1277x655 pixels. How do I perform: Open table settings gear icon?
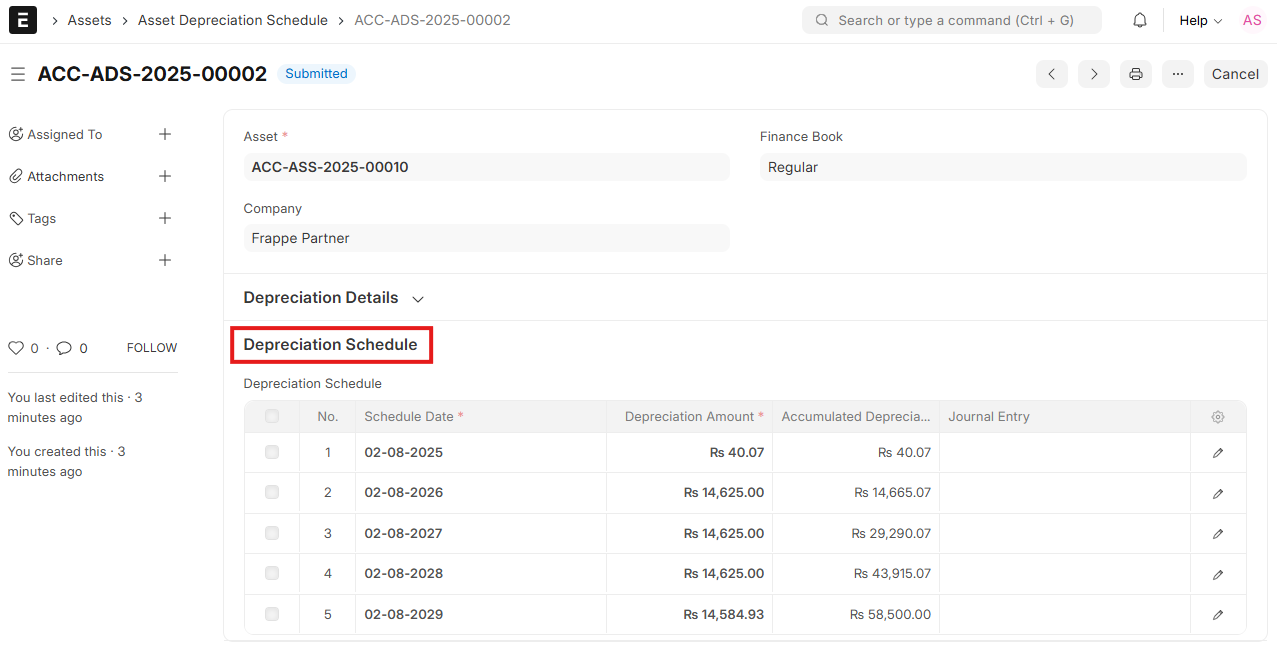point(1217,417)
